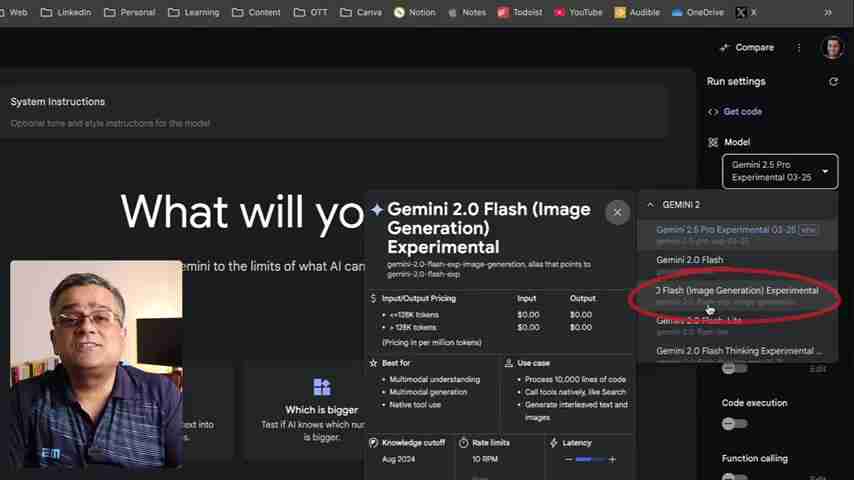Click the 'Native tool use' bullet
This screenshot has width=854, height=480.
pyautogui.click(x=415, y=405)
